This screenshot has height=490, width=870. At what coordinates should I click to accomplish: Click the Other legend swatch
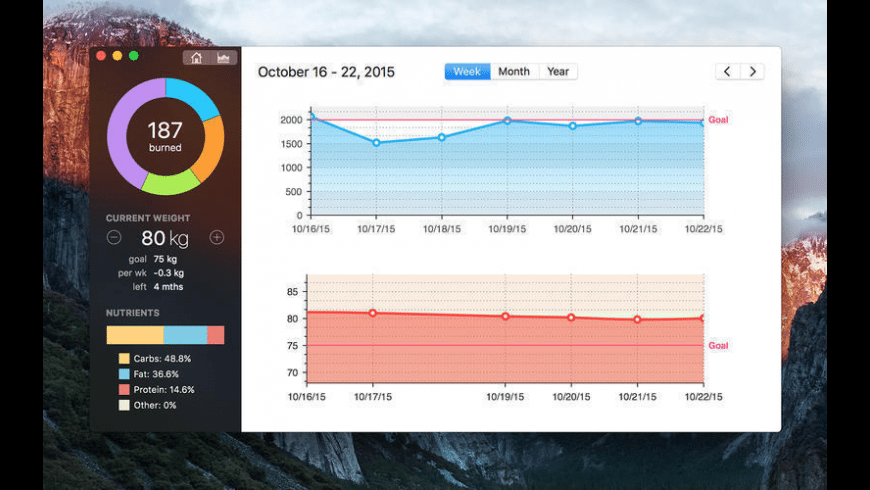pos(124,405)
